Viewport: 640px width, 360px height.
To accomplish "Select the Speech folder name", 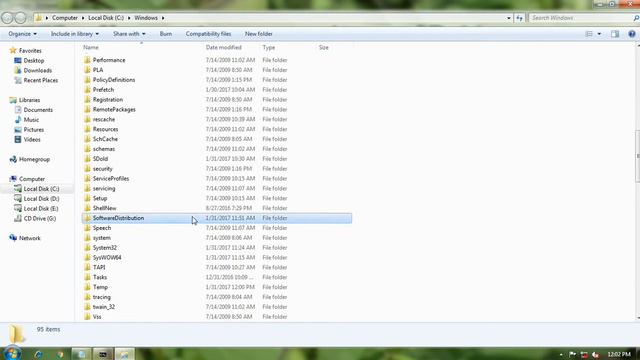I will click(x=102, y=228).
